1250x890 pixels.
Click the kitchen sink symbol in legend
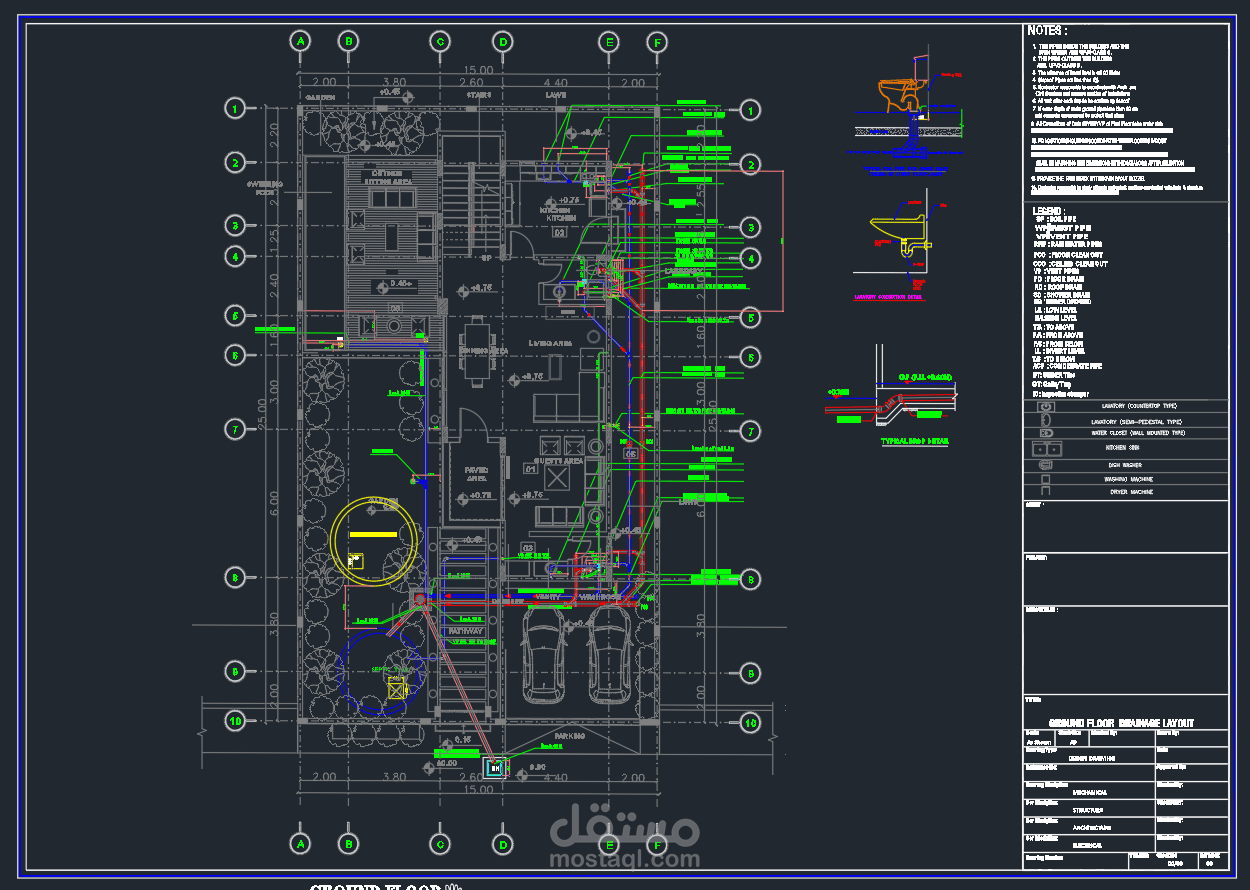[1047, 449]
